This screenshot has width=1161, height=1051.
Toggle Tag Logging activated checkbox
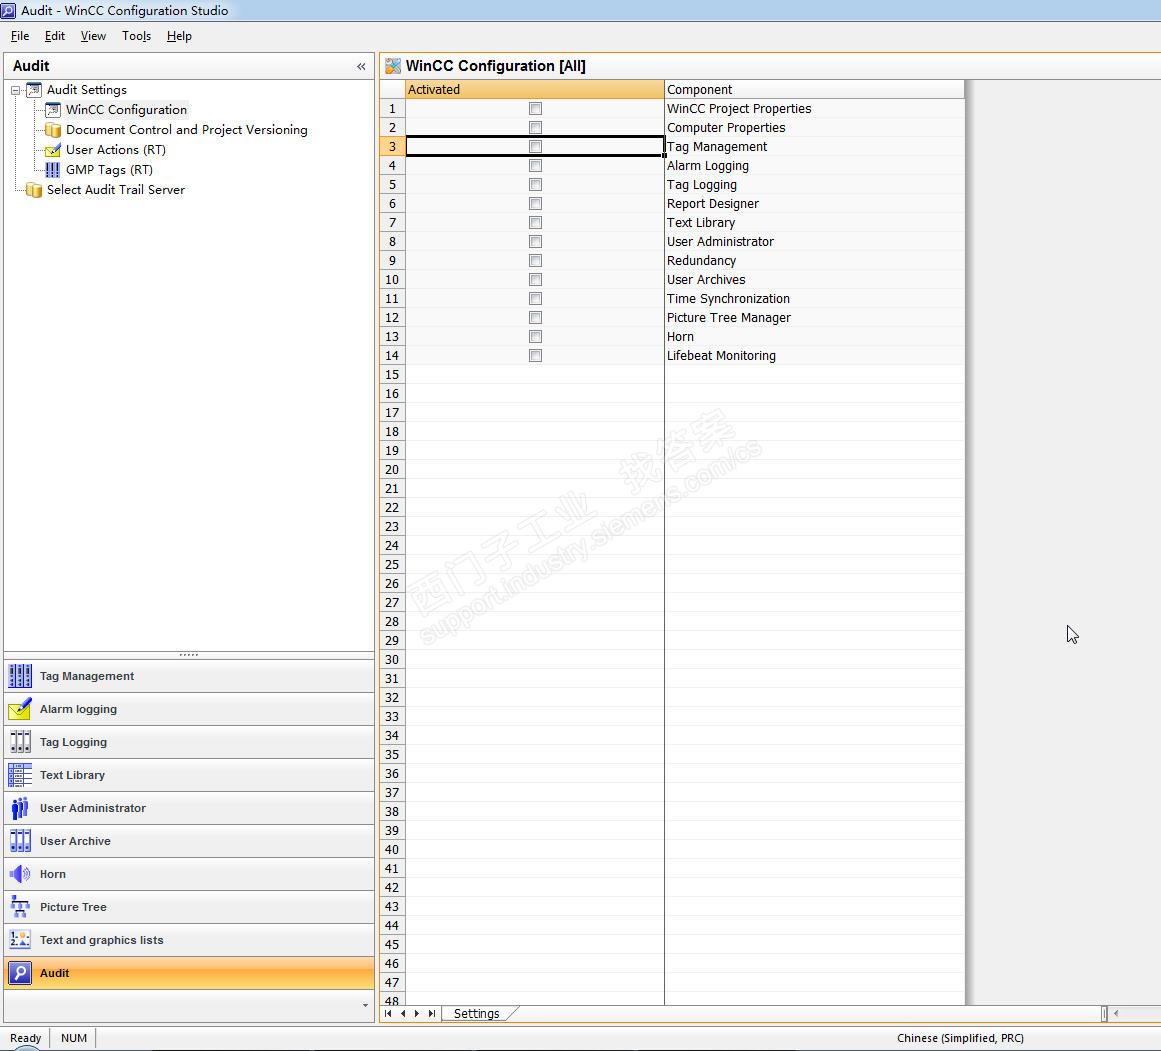coord(535,184)
